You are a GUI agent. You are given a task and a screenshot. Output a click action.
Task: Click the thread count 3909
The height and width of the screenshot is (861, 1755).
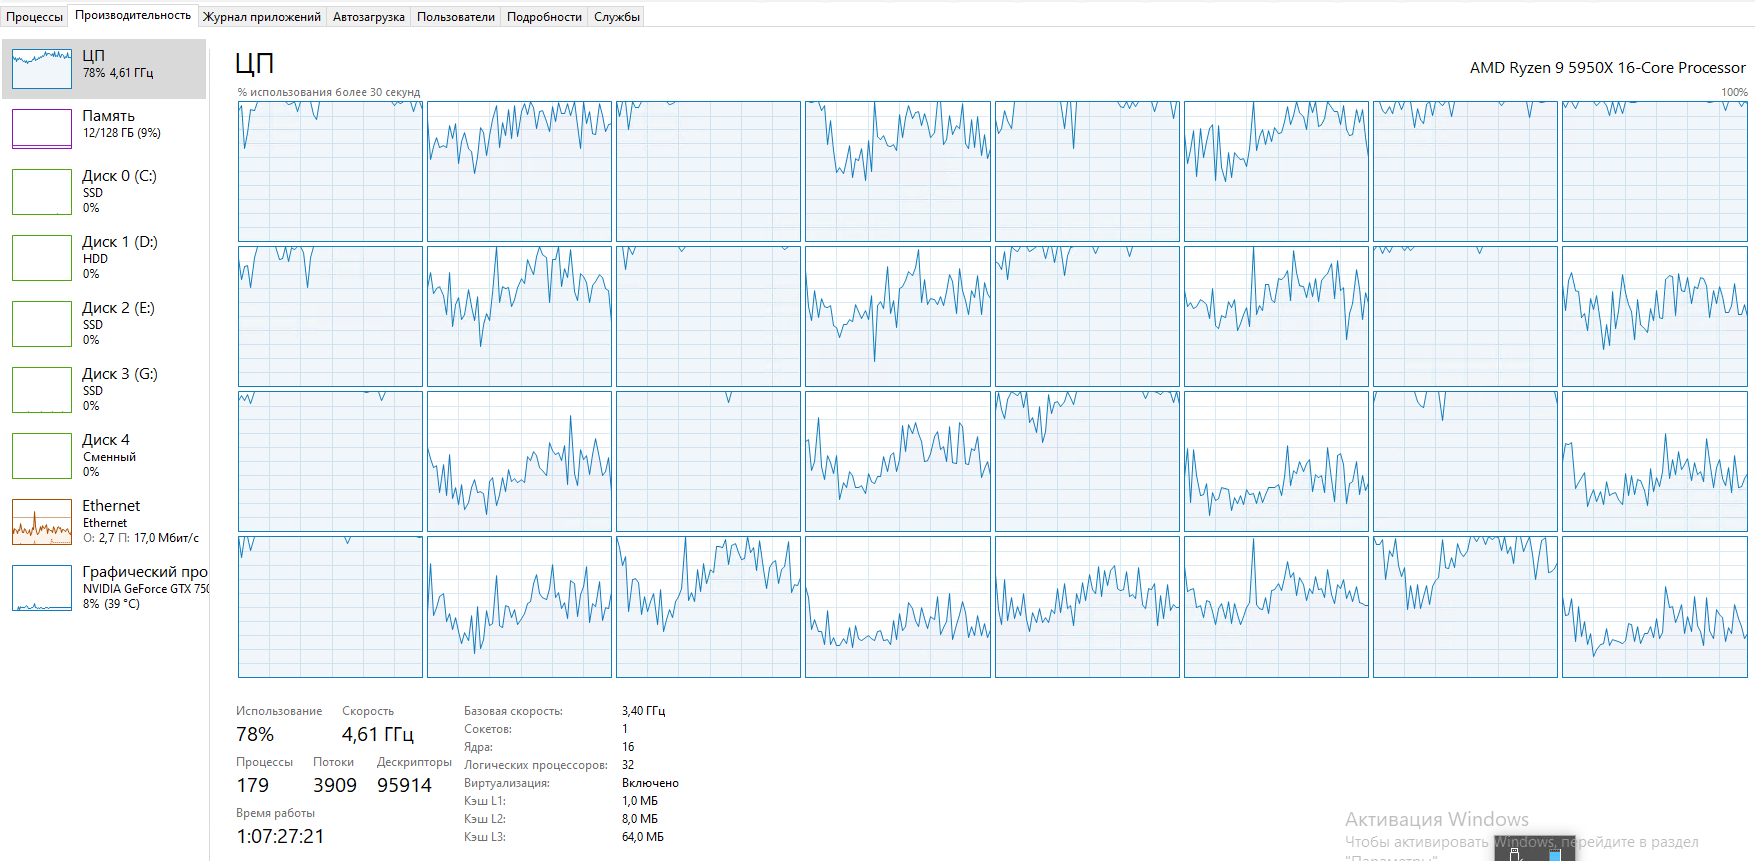tap(335, 785)
